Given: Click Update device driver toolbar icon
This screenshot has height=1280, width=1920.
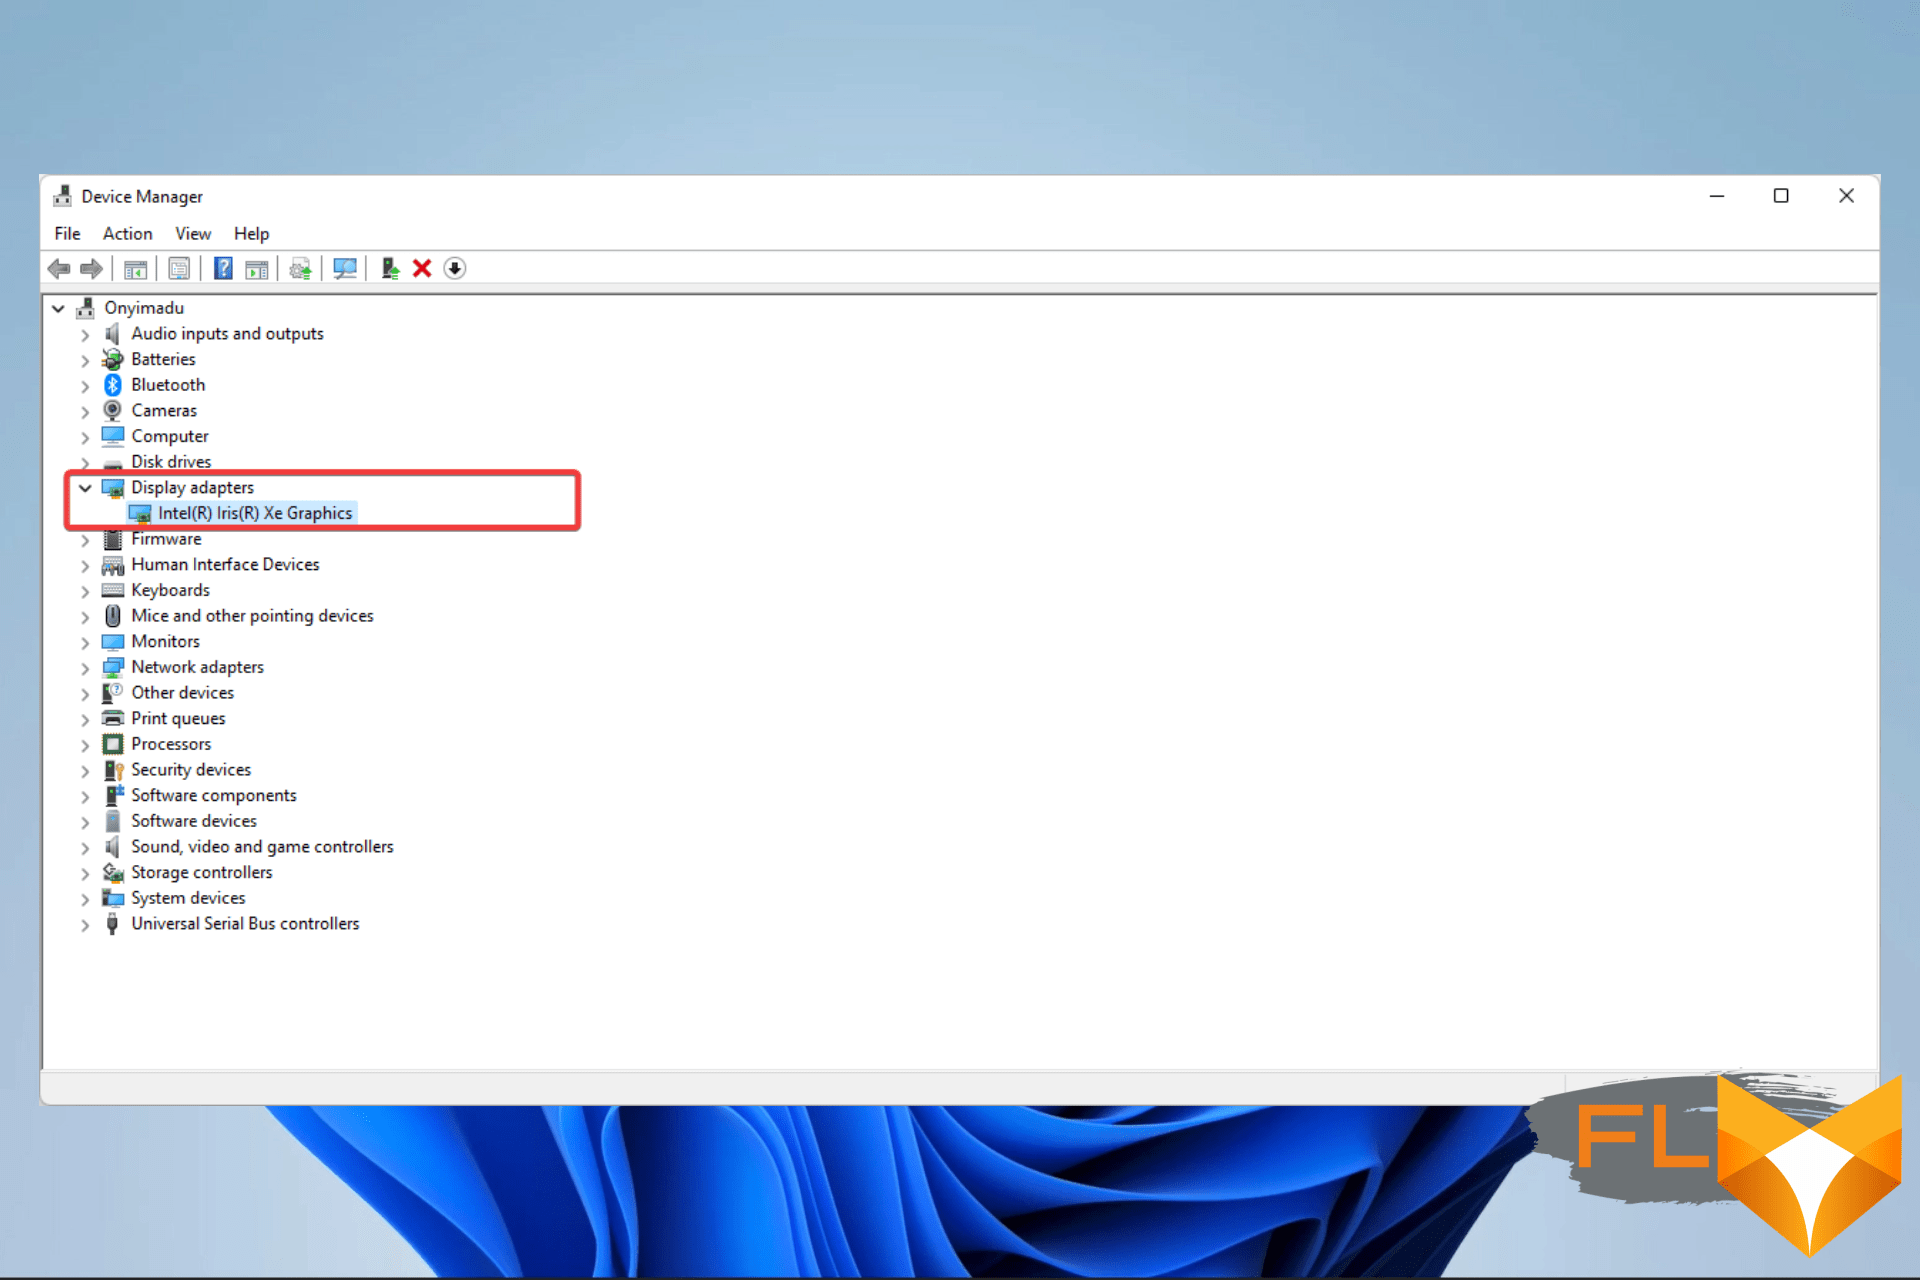Looking at the screenshot, I should pyautogui.click(x=300, y=268).
